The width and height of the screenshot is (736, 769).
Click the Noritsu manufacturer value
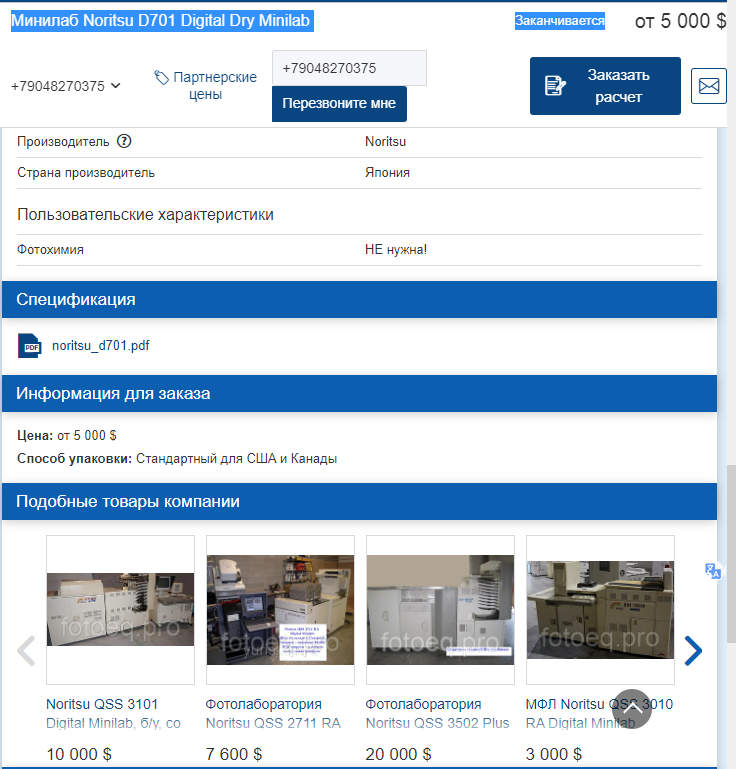(385, 142)
